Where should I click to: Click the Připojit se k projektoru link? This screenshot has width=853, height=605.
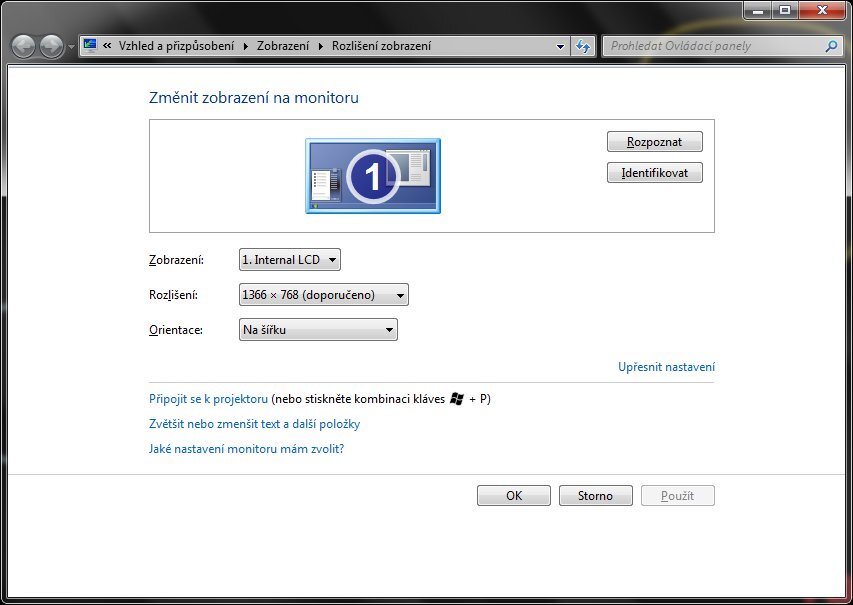[x=208, y=398]
